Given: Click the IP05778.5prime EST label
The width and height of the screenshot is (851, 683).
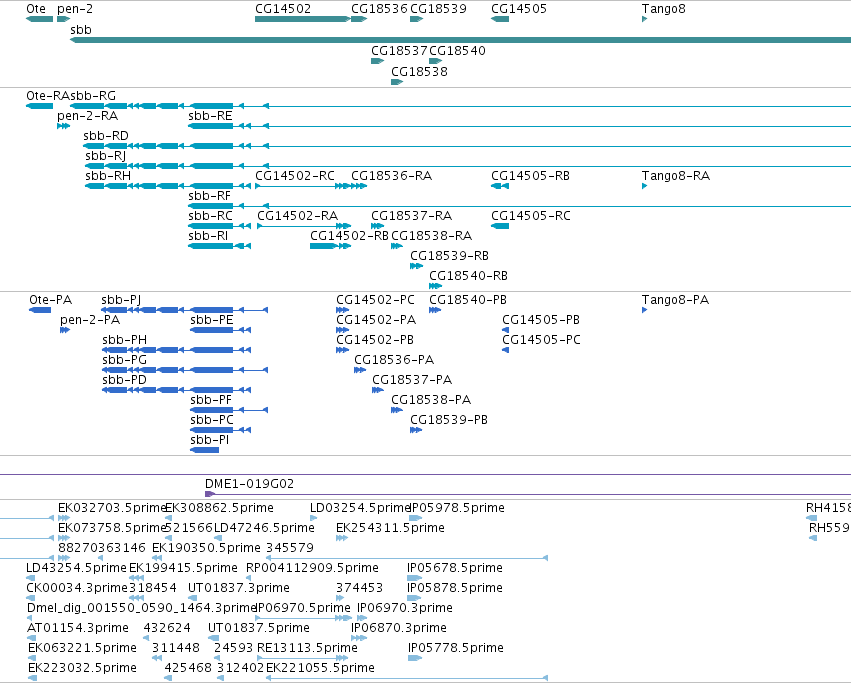Looking at the screenshot, I should [x=455, y=648].
